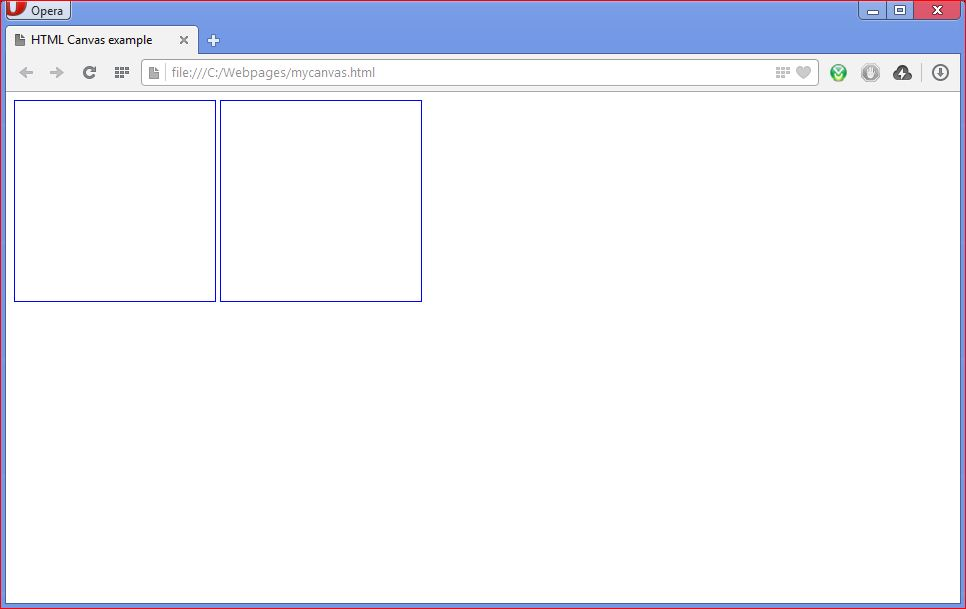Viewport: 966px width, 609px height.
Task: Open the Downloads icon on the toolbar
Action: [x=939, y=72]
